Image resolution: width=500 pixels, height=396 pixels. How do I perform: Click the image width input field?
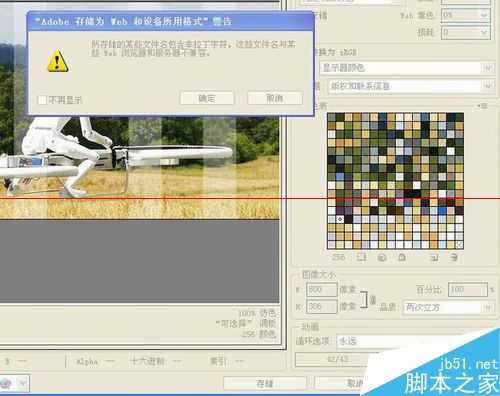(322, 289)
